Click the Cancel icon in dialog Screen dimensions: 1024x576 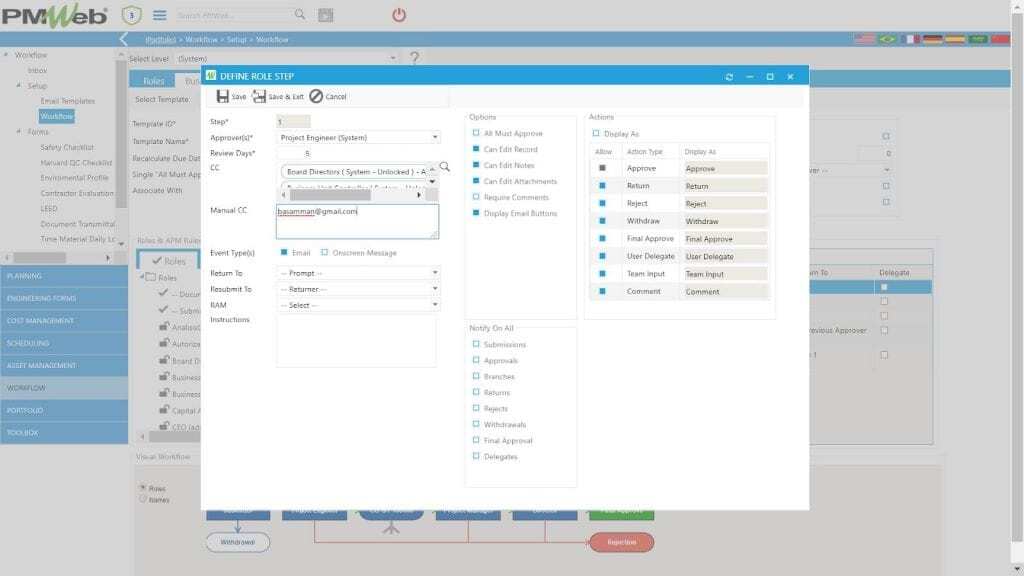pyautogui.click(x=316, y=96)
